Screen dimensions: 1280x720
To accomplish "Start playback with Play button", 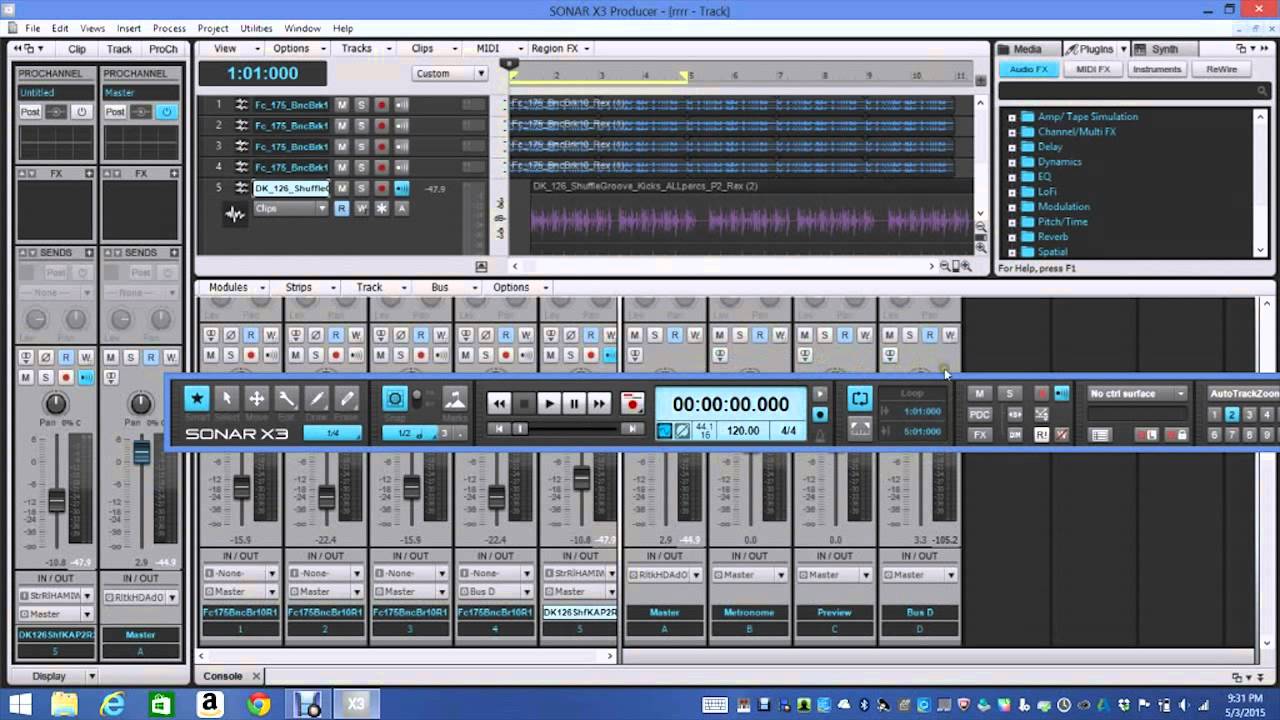I will click(548, 403).
